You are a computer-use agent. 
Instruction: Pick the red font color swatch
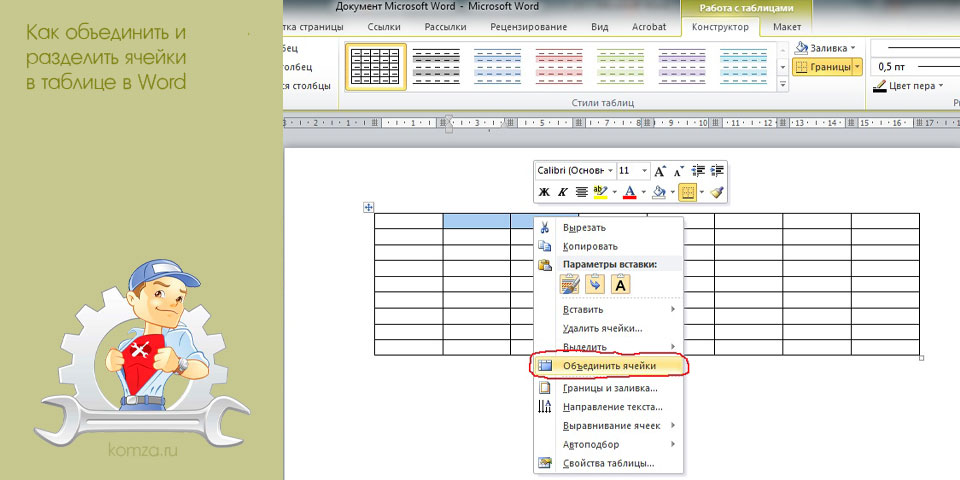coord(629,192)
